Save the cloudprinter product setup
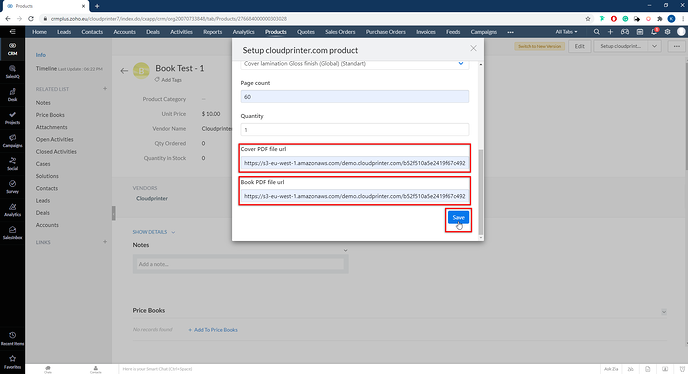This screenshot has width=688, height=374. point(458,217)
